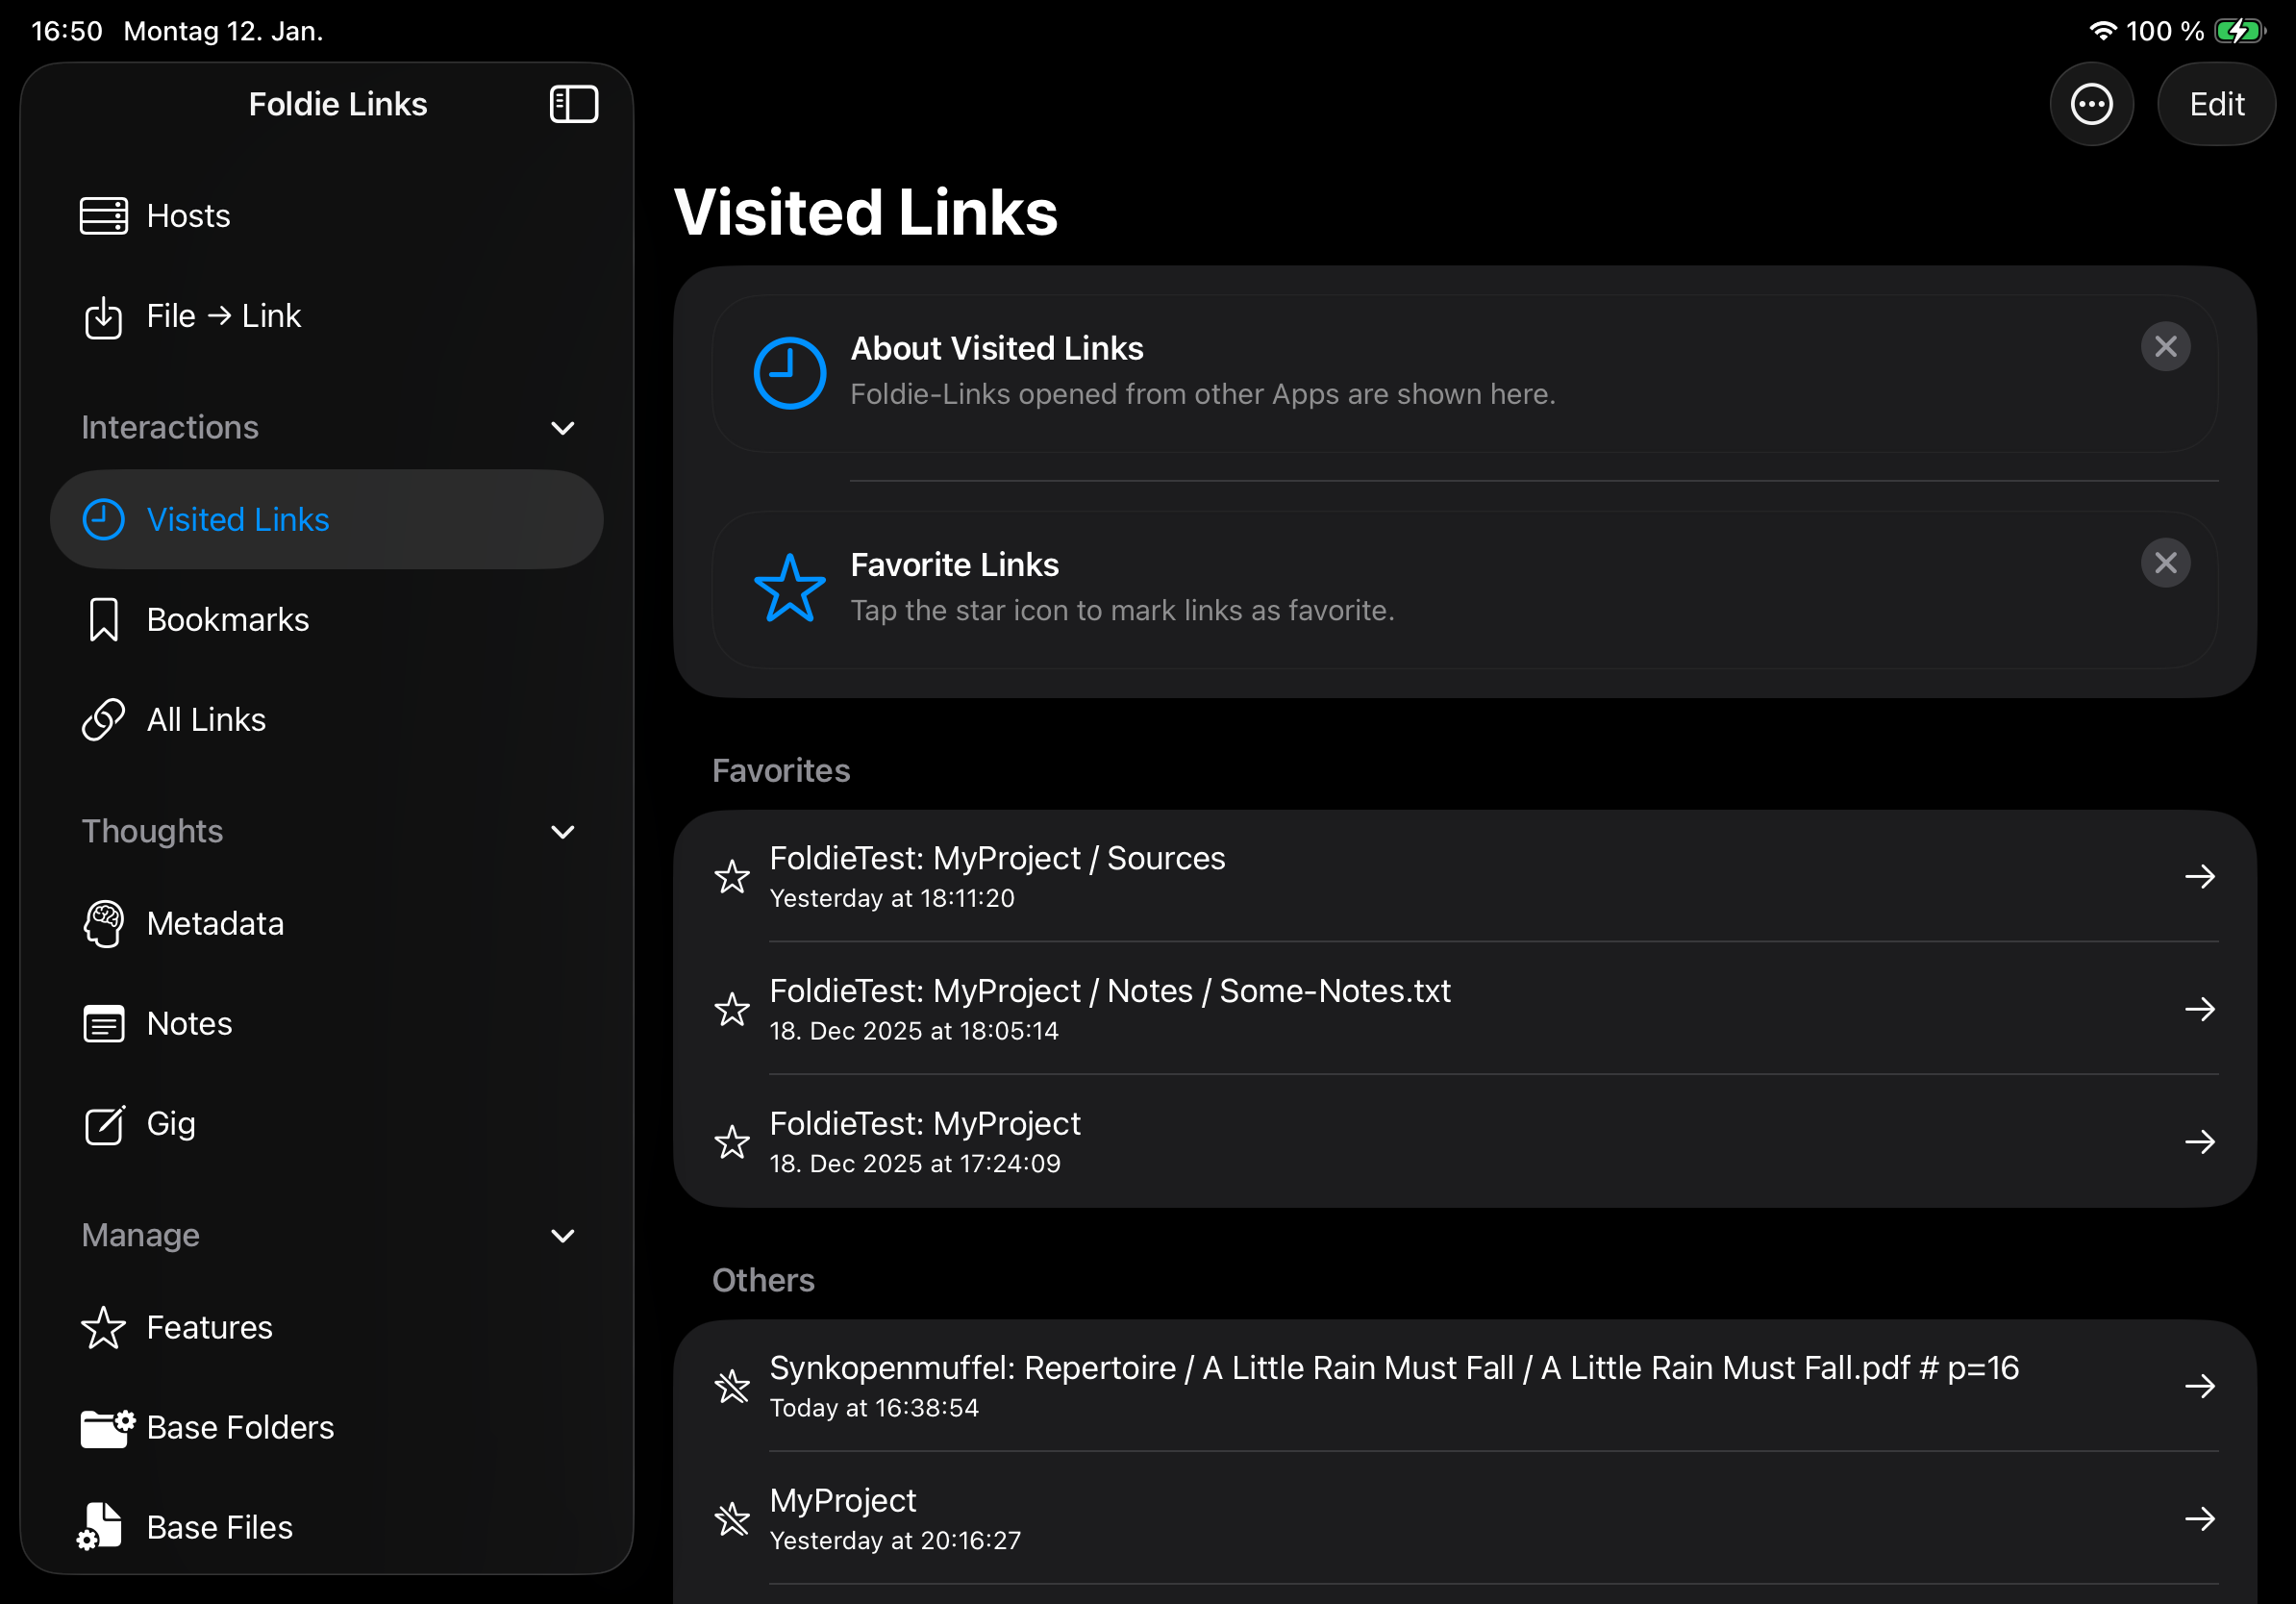Toggle the sidebar panel icon

(574, 104)
